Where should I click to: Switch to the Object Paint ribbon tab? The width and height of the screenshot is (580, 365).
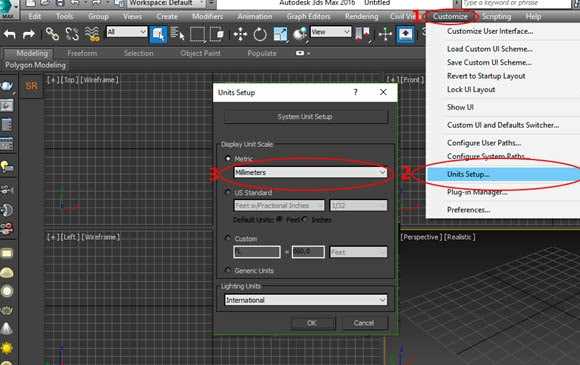pyautogui.click(x=200, y=53)
